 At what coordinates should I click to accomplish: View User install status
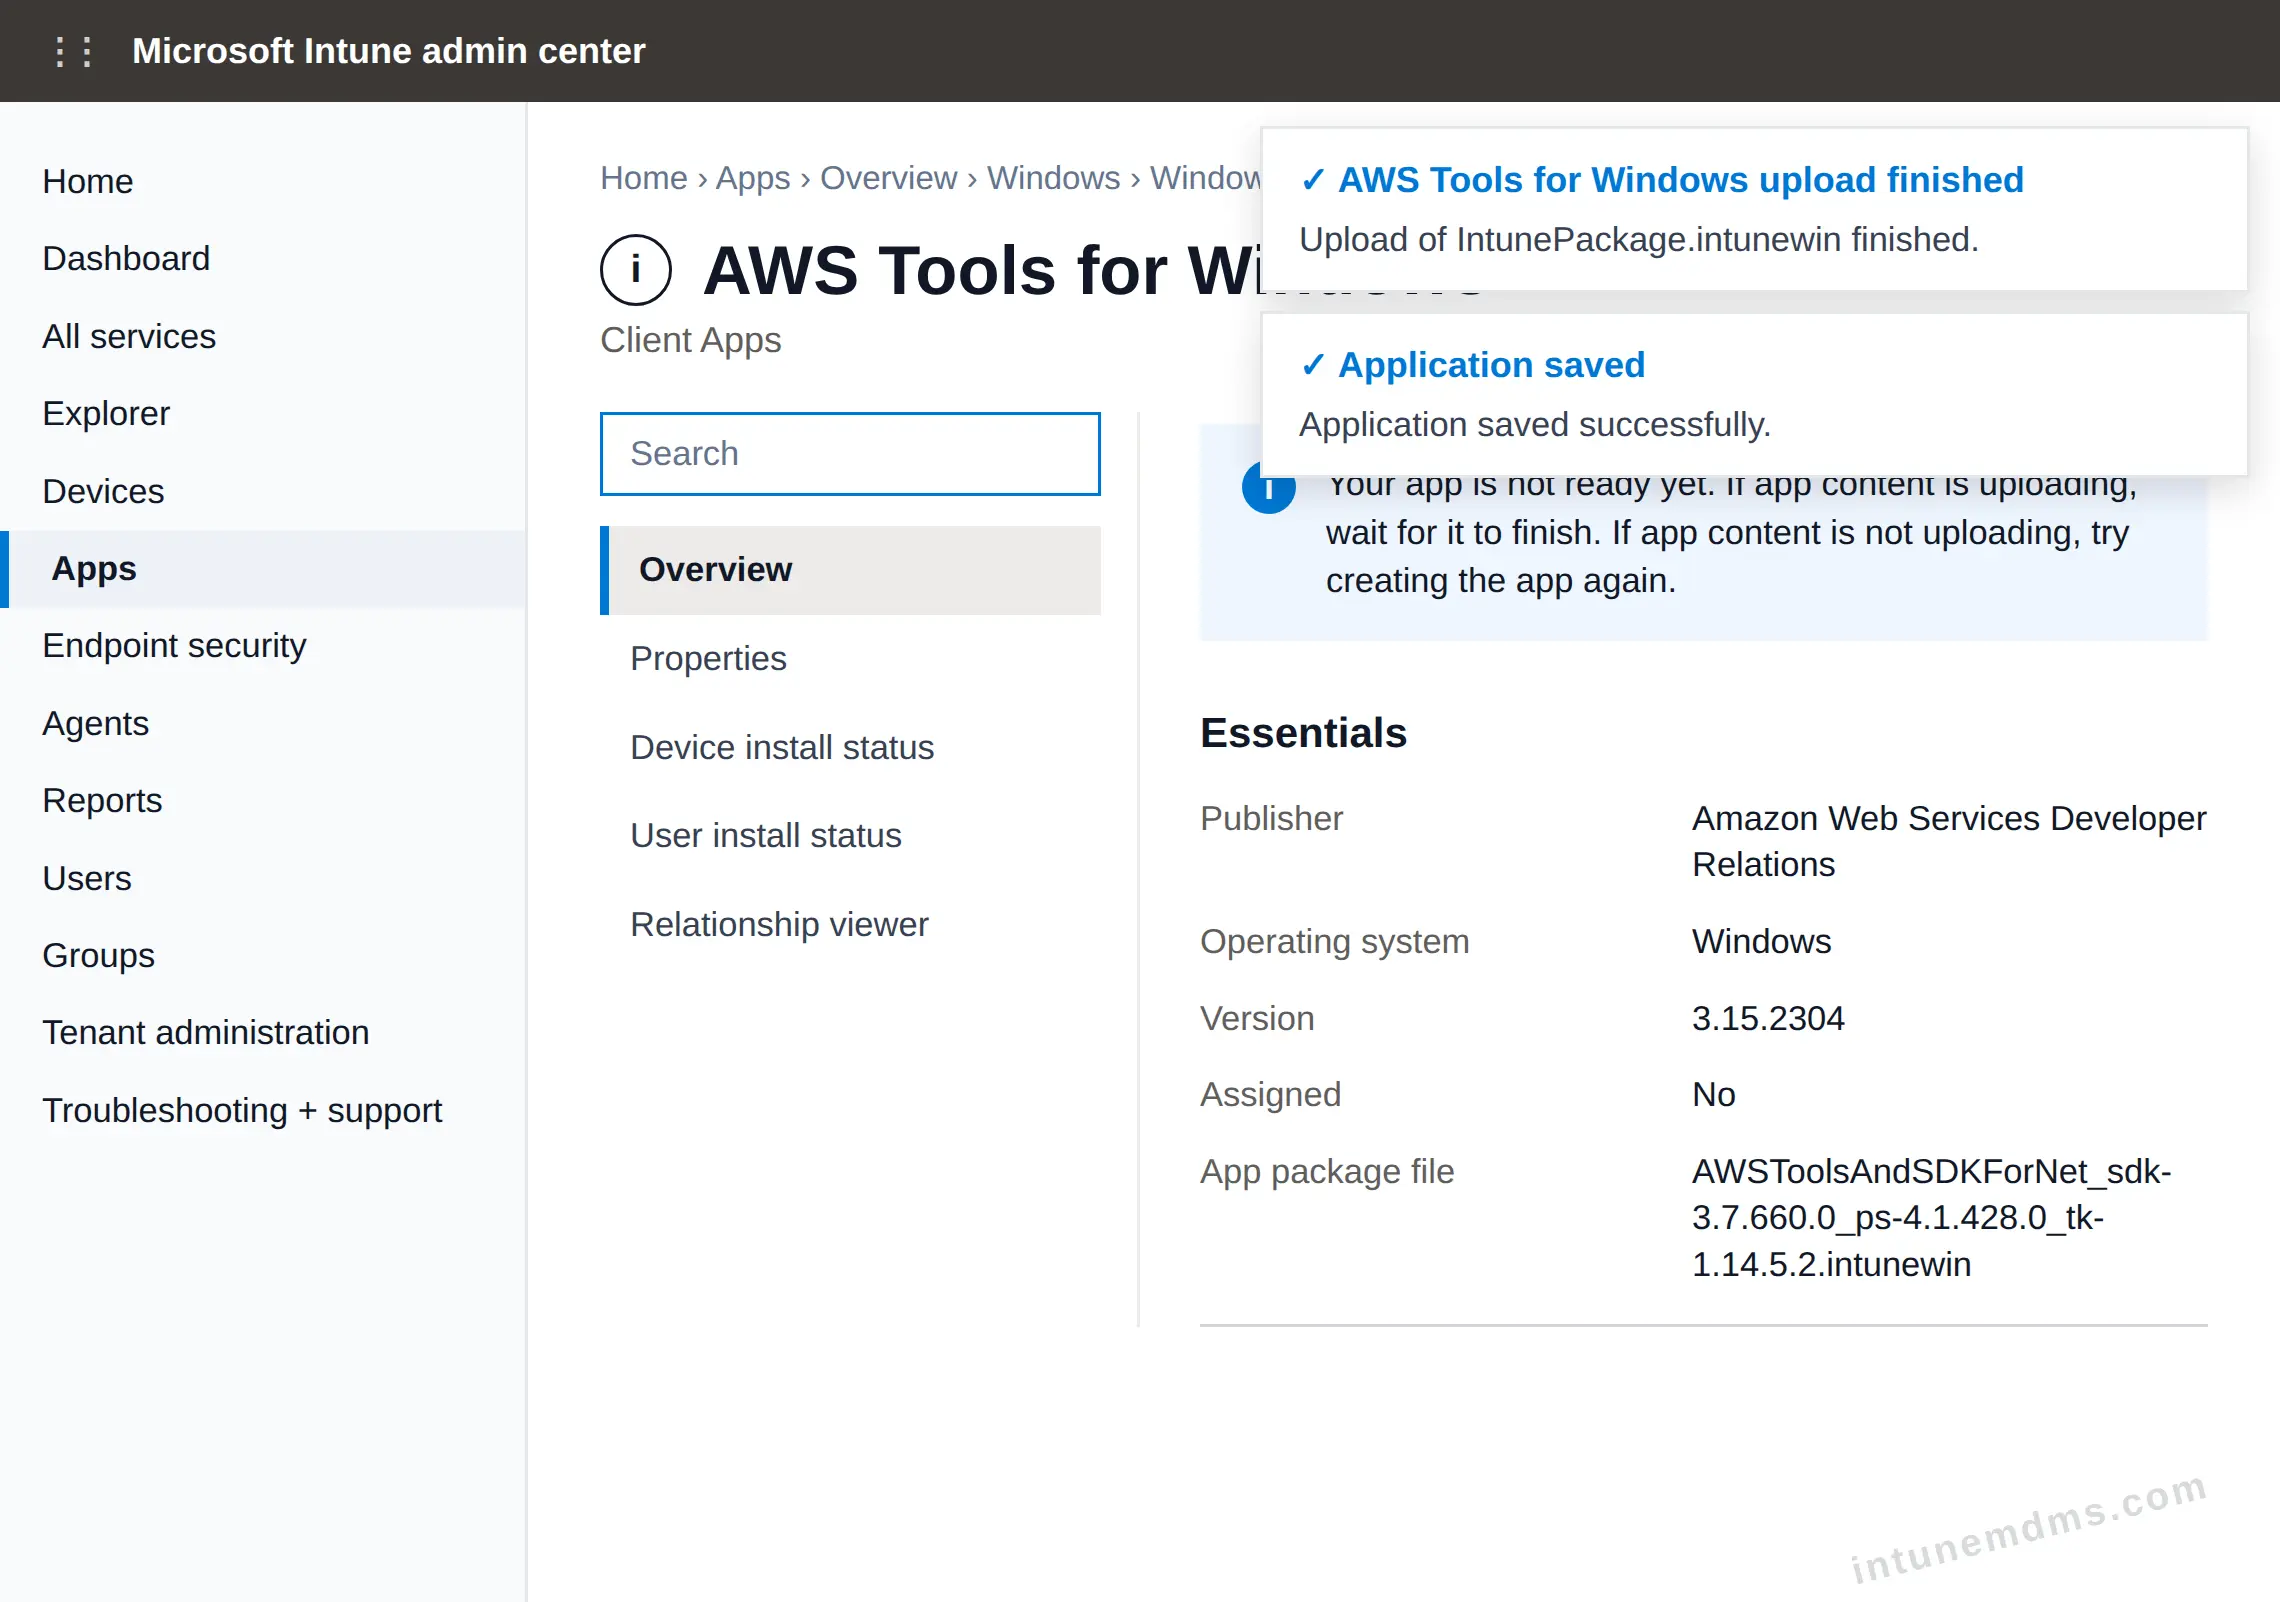pyautogui.click(x=850, y=836)
